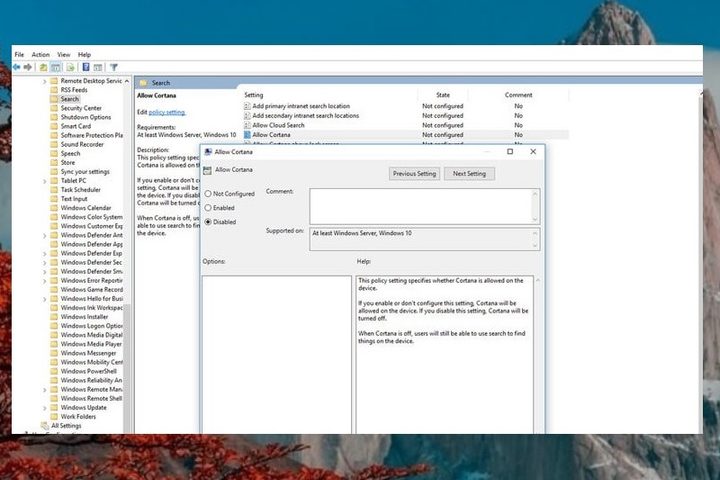The width and height of the screenshot is (720, 480).
Task: Click the Filter funnel toolbar icon
Action: pyautogui.click(x=114, y=68)
